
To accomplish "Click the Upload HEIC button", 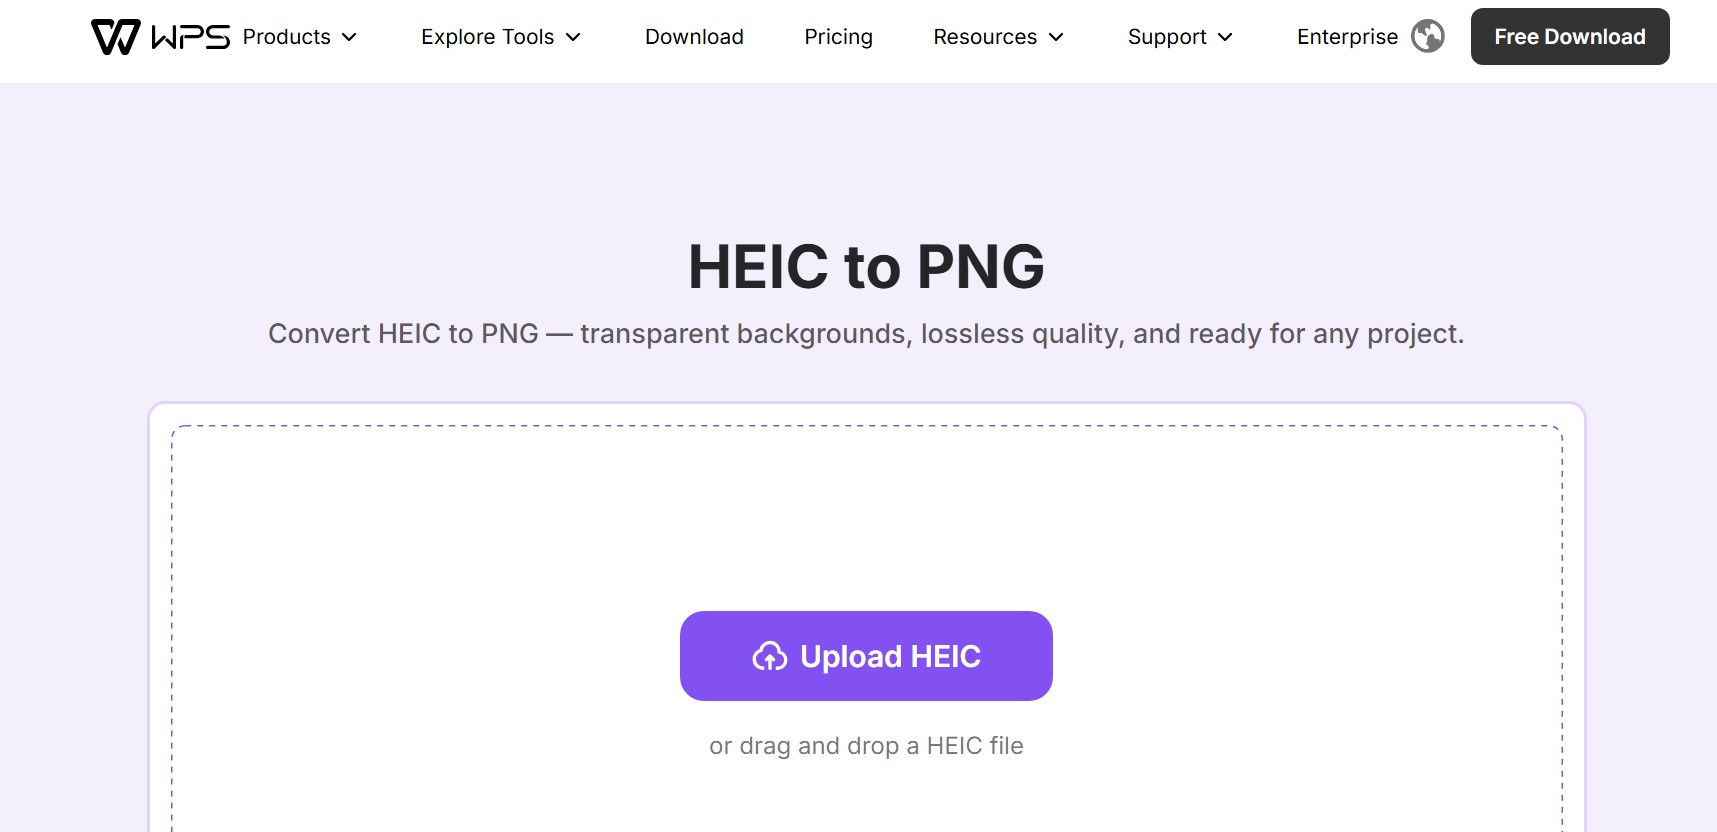I will pos(866,656).
